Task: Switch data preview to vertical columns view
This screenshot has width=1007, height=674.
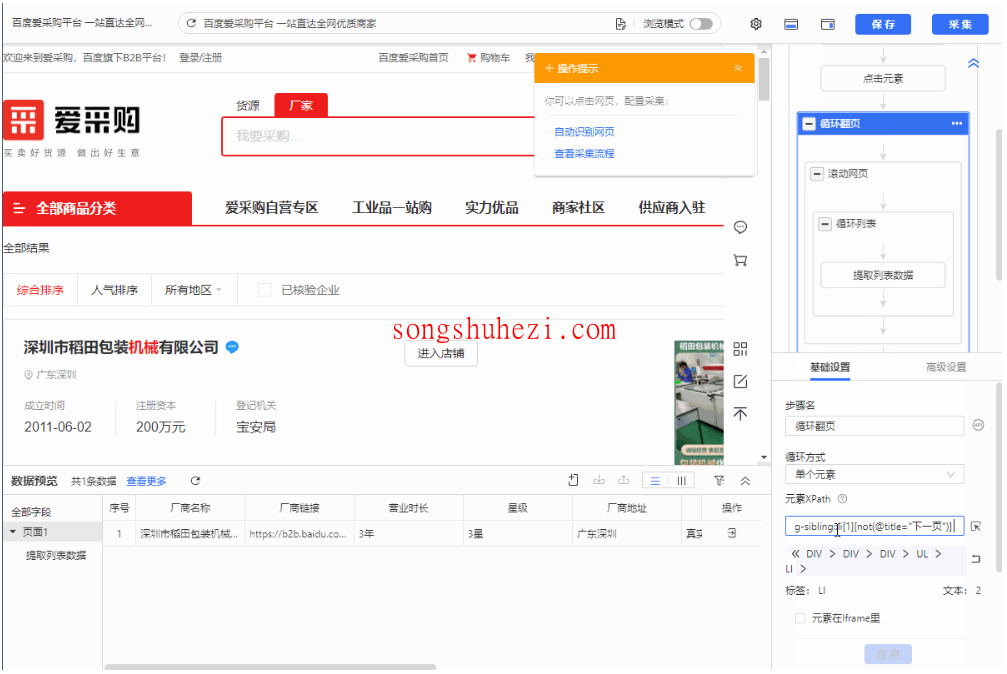Action: (681, 481)
